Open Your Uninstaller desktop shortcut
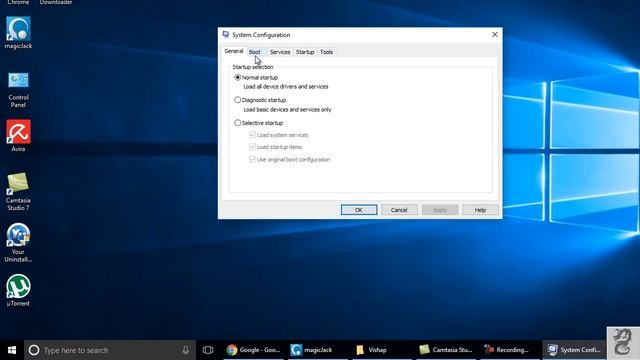 pyautogui.click(x=18, y=243)
